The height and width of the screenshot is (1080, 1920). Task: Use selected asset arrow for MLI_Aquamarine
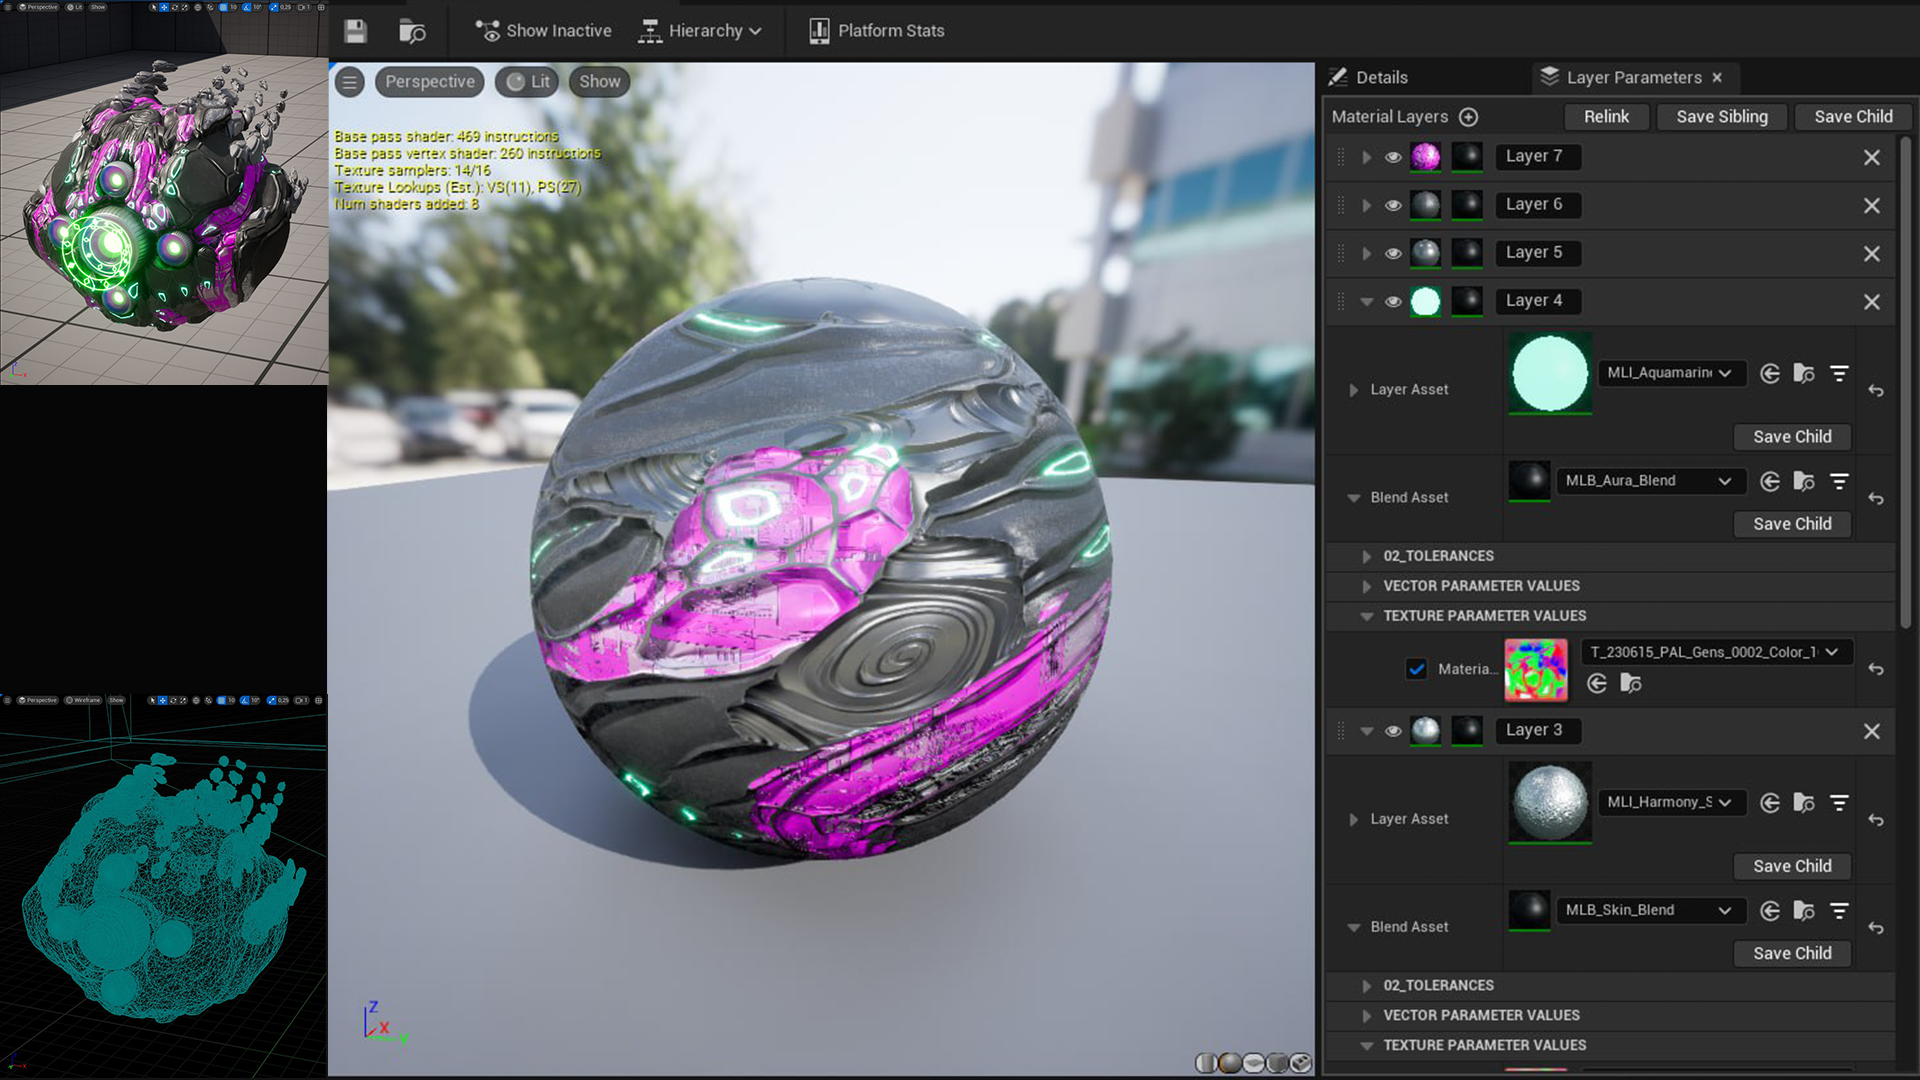pos(1769,373)
